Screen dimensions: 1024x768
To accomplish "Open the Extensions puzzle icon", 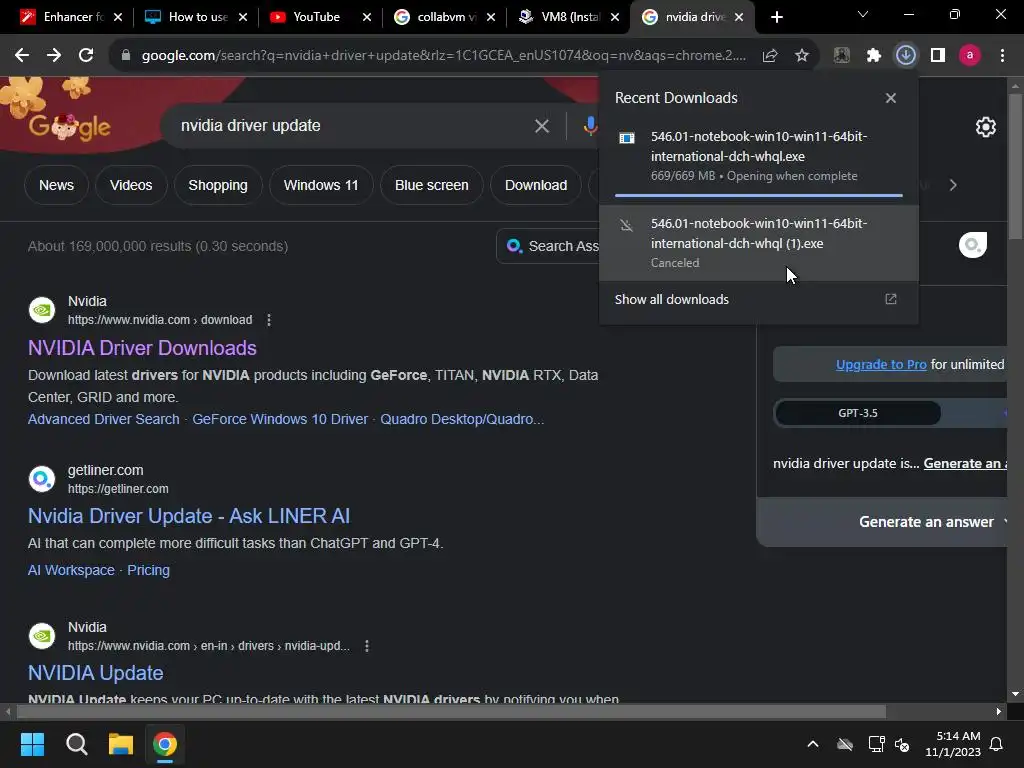I will point(874,56).
